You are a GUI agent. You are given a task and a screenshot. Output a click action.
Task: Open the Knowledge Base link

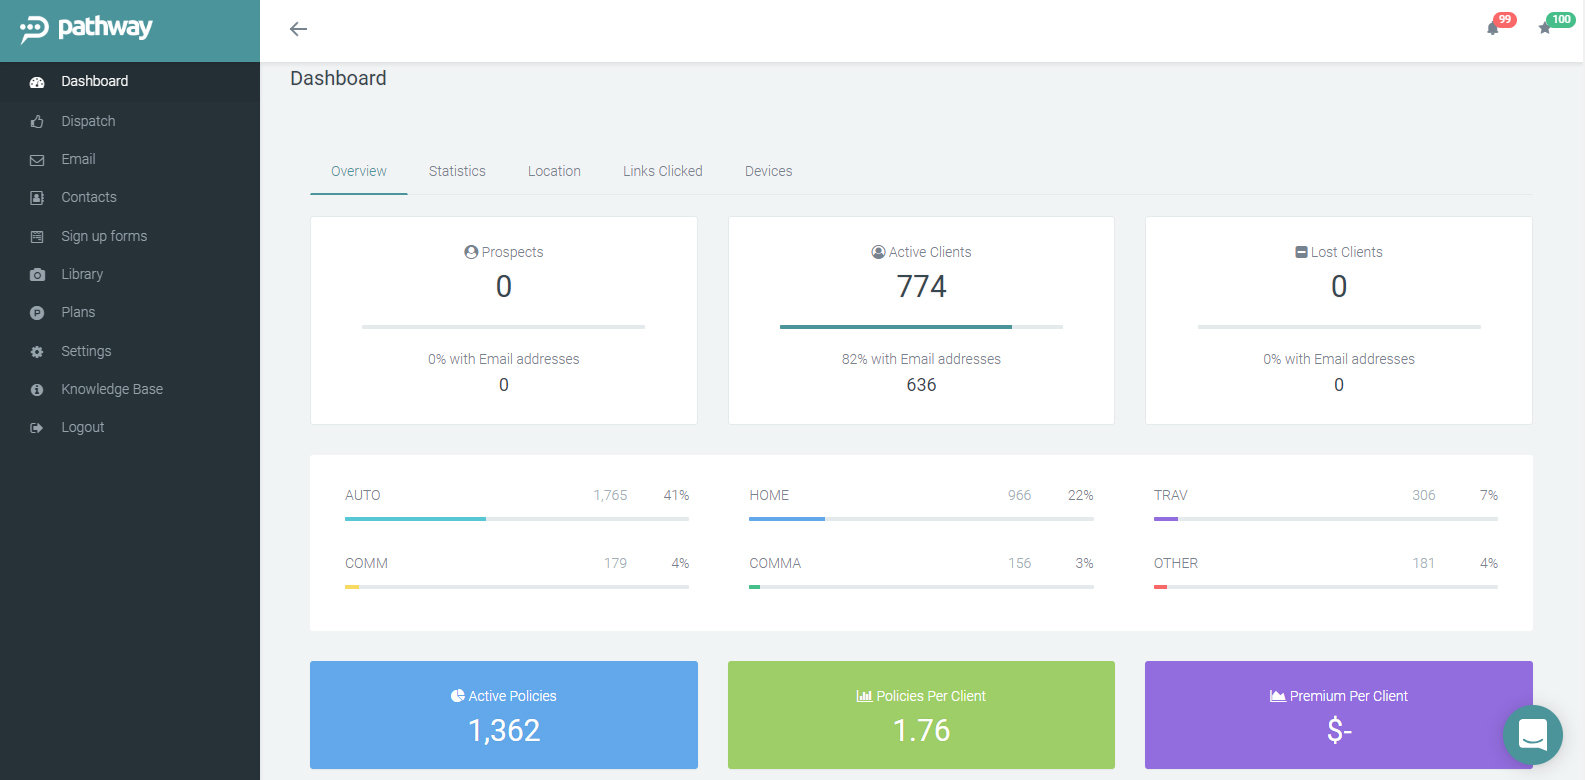point(112,389)
